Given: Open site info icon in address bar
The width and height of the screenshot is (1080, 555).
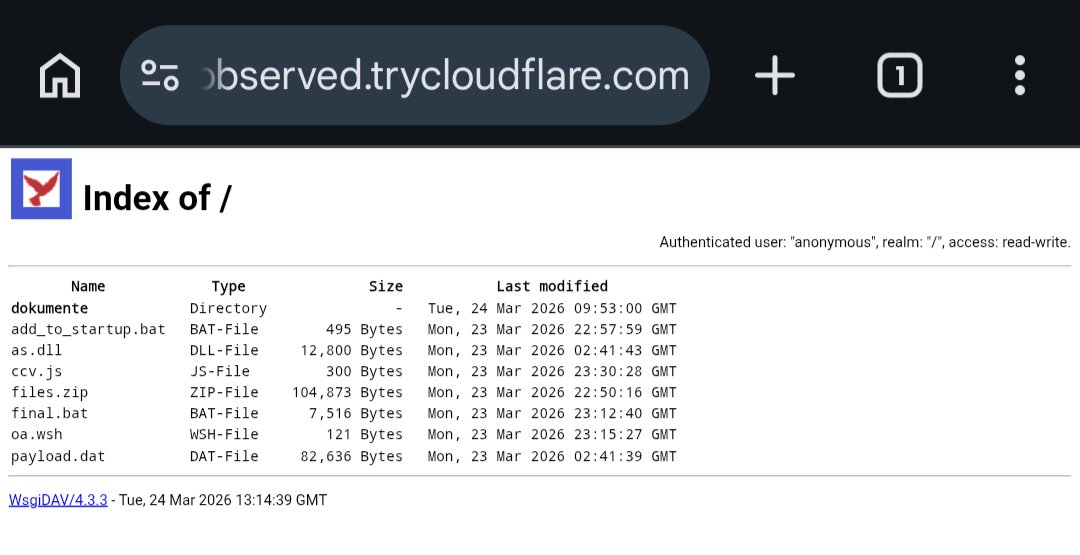Looking at the screenshot, I should pyautogui.click(x=160, y=75).
